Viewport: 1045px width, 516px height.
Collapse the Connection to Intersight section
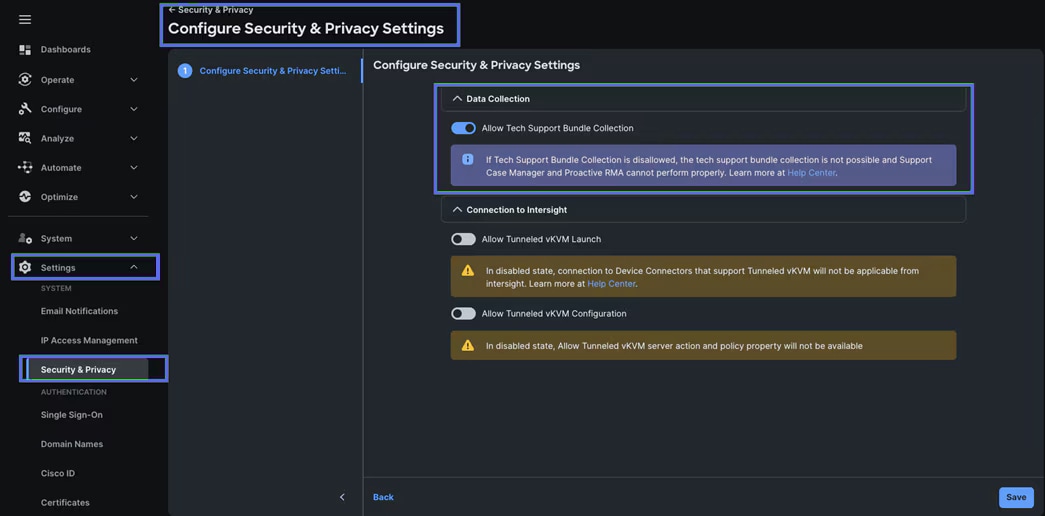point(457,210)
